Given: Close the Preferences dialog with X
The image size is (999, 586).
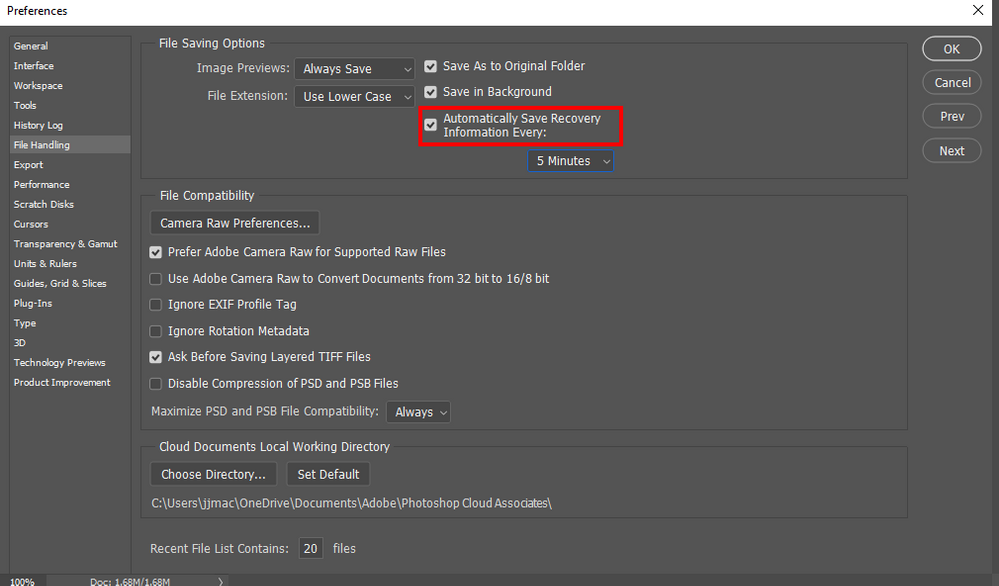Looking at the screenshot, I should point(977,10).
